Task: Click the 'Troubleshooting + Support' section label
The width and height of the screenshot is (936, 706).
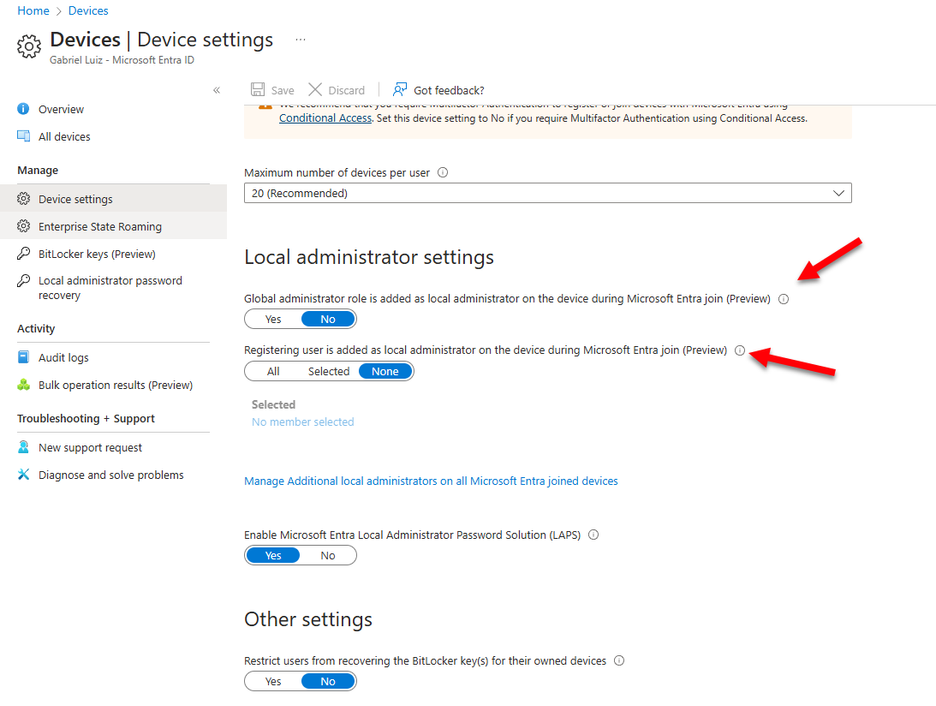Action: click(x=86, y=418)
